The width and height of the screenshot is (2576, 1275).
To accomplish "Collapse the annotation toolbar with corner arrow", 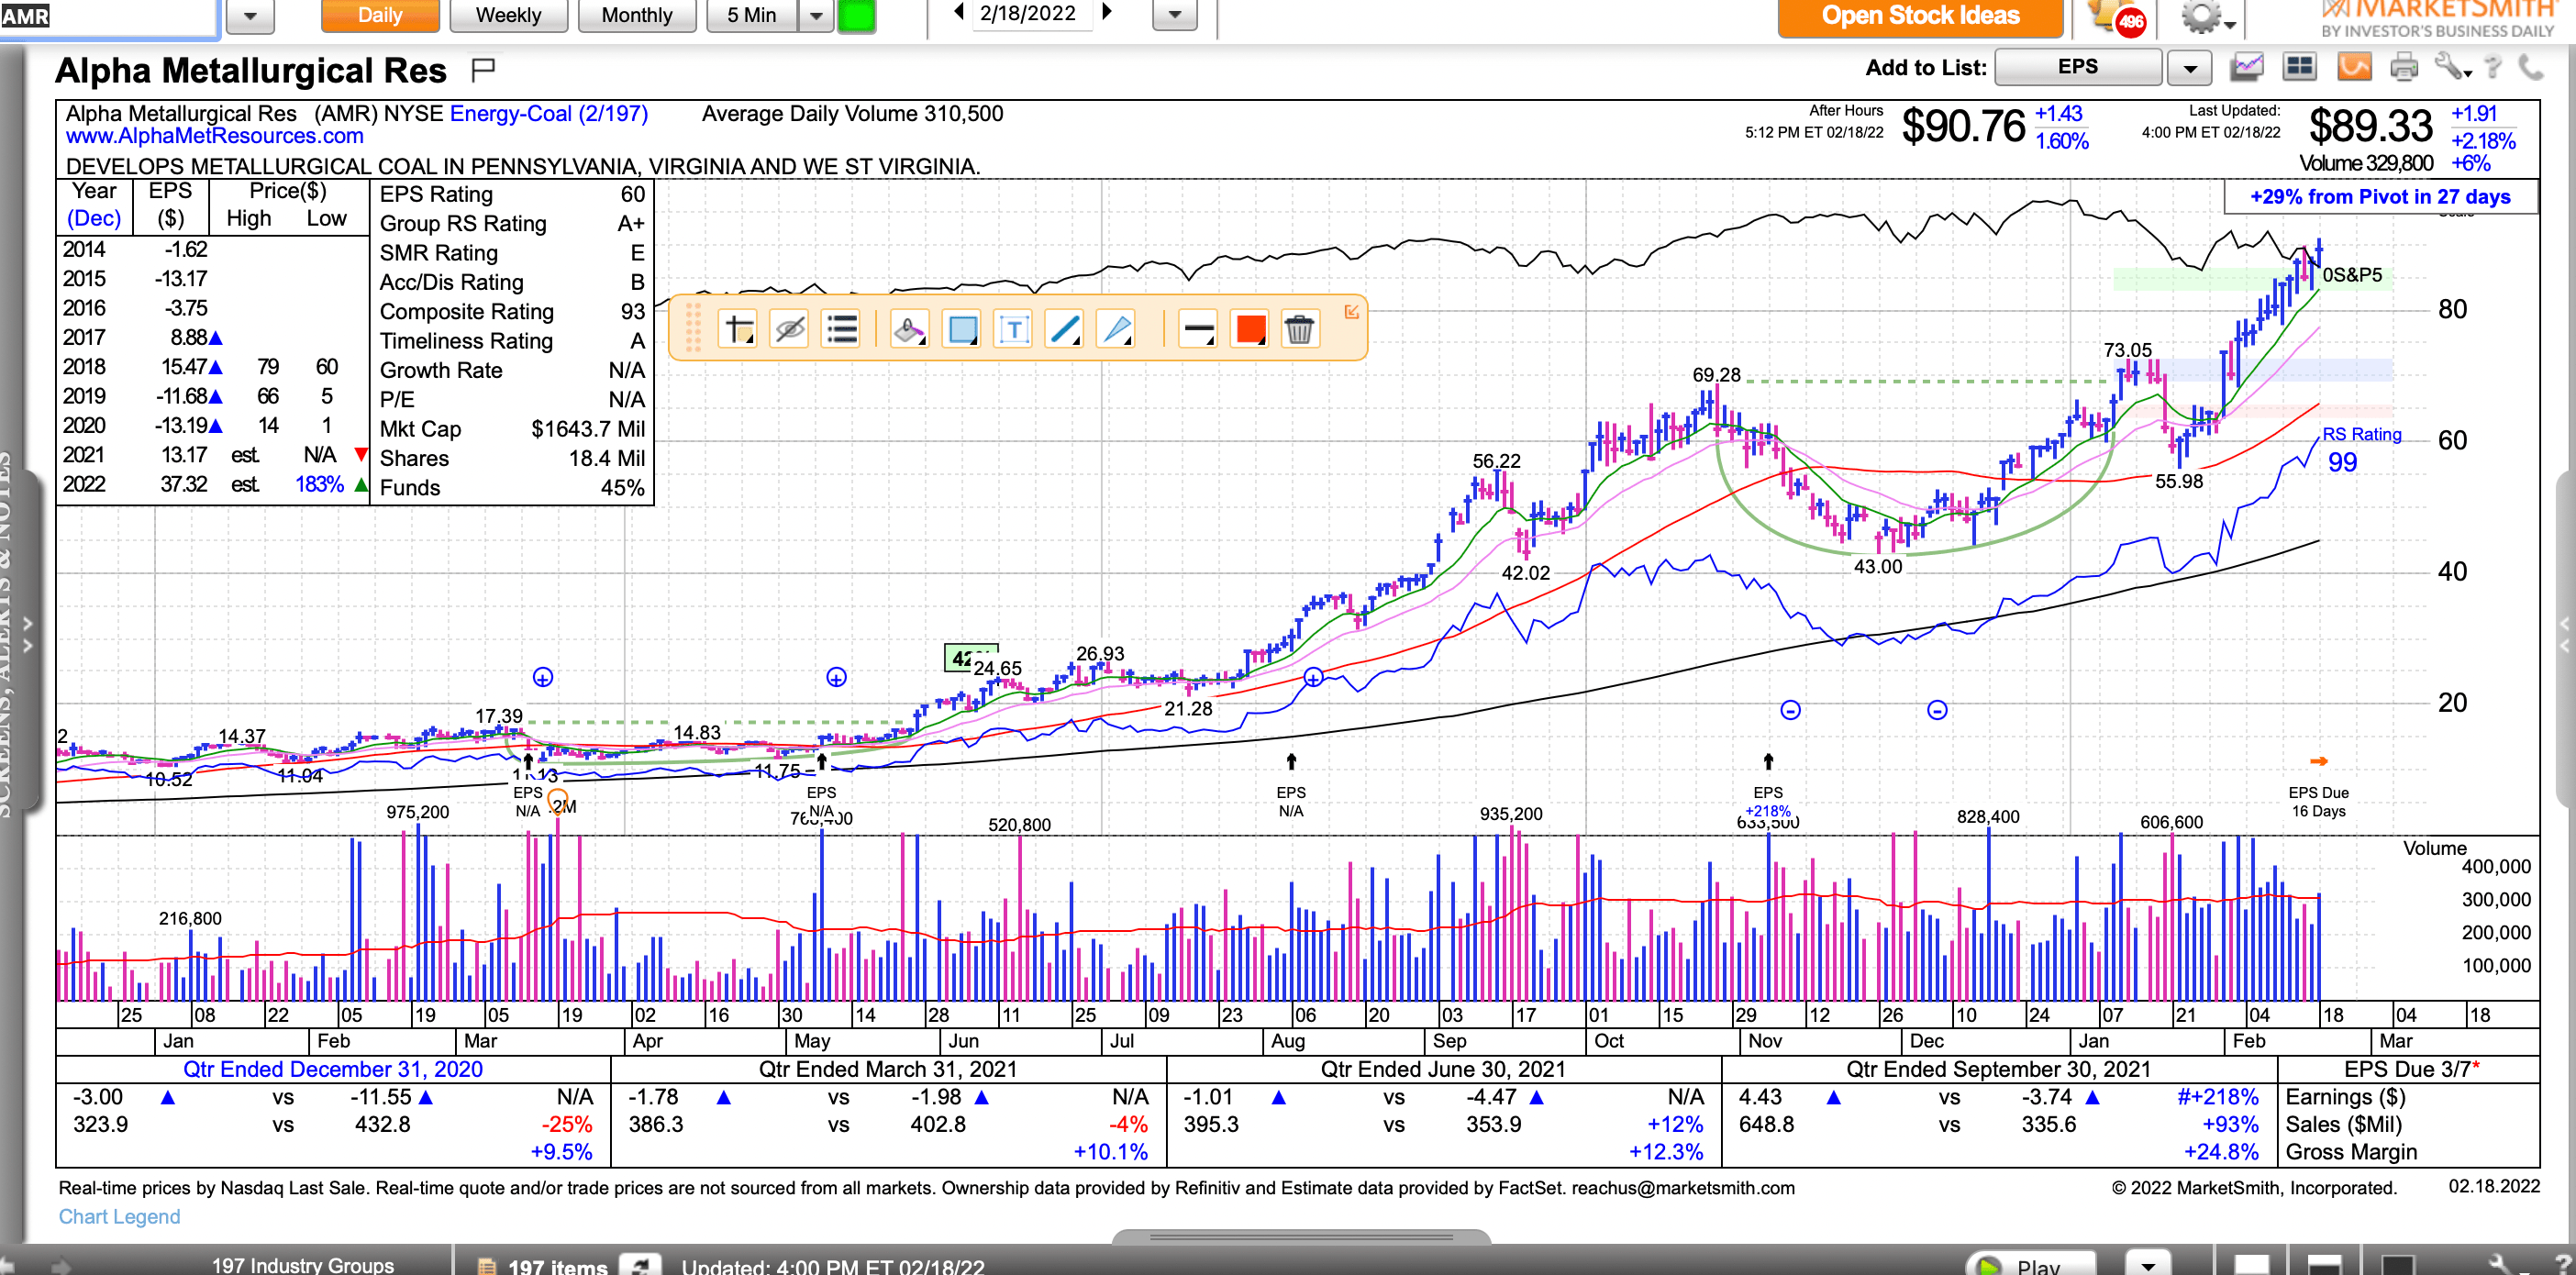I will [1352, 312].
